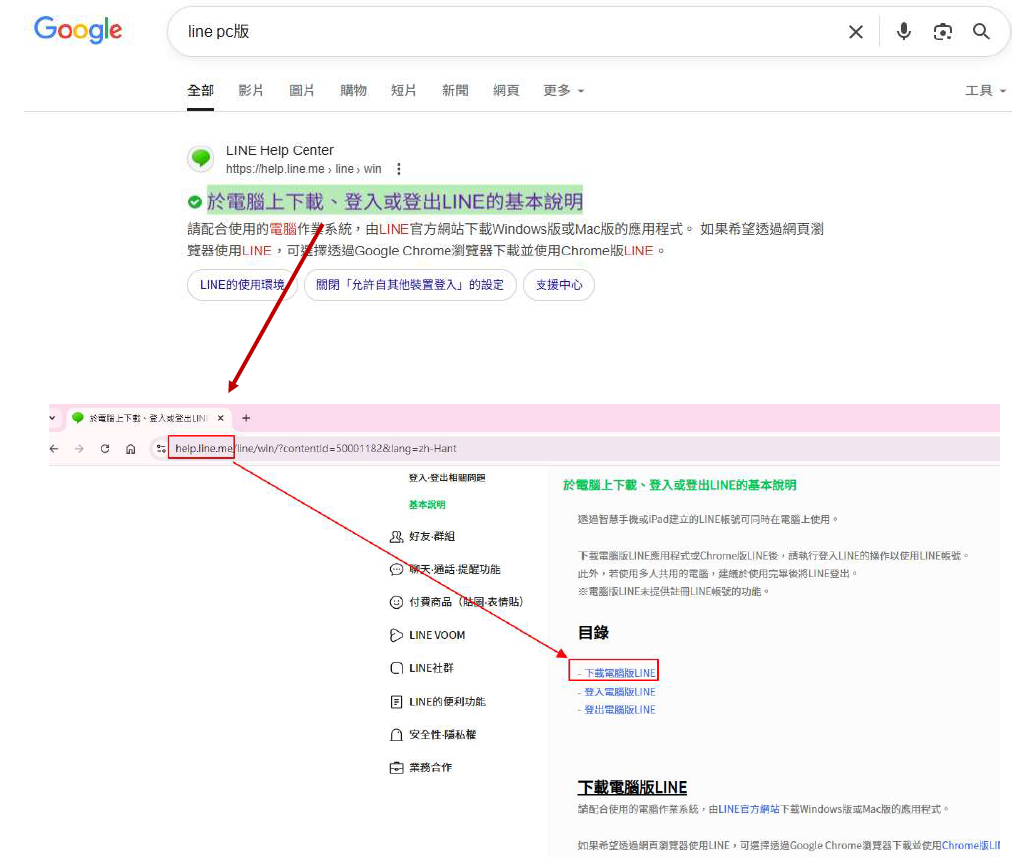1022x865 pixels.
Task: Click the 支援中心 chip button
Action: (559, 285)
